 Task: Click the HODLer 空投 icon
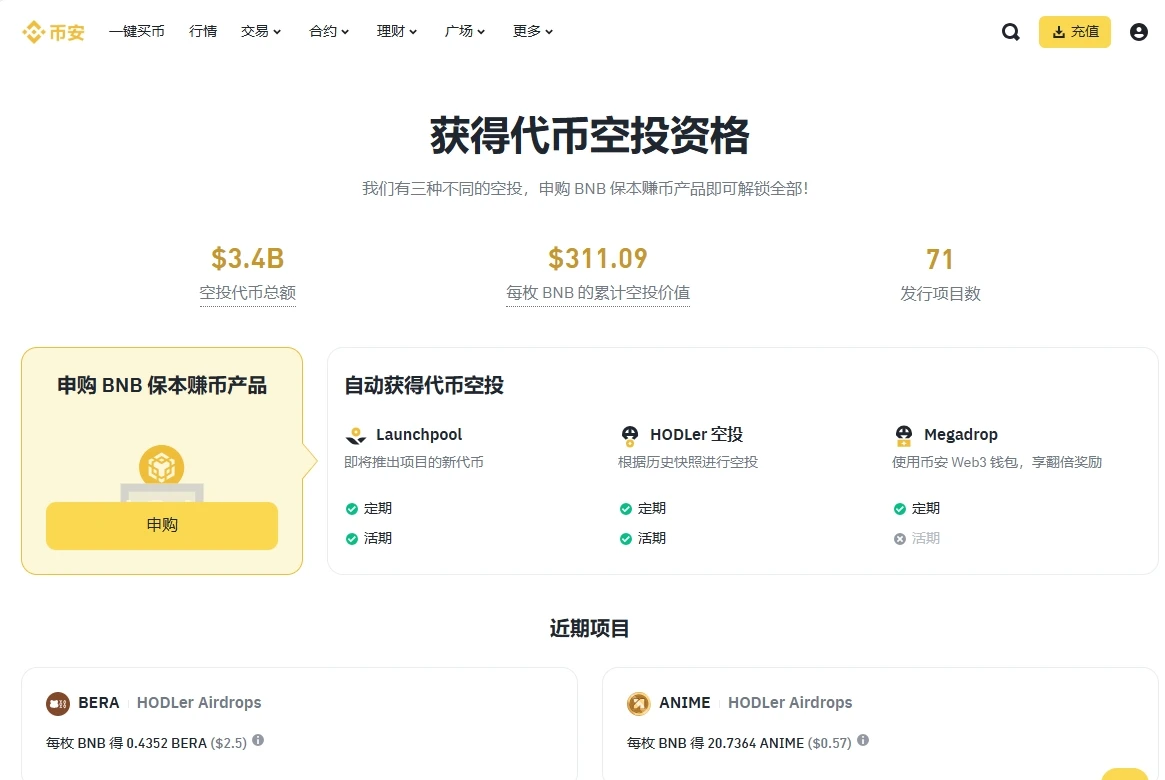[x=630, y=435]
